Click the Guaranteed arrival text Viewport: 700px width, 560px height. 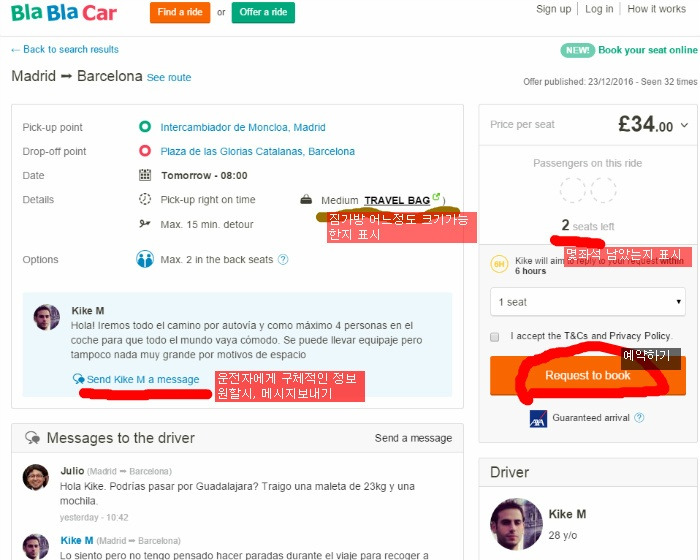tap(591, 418)
